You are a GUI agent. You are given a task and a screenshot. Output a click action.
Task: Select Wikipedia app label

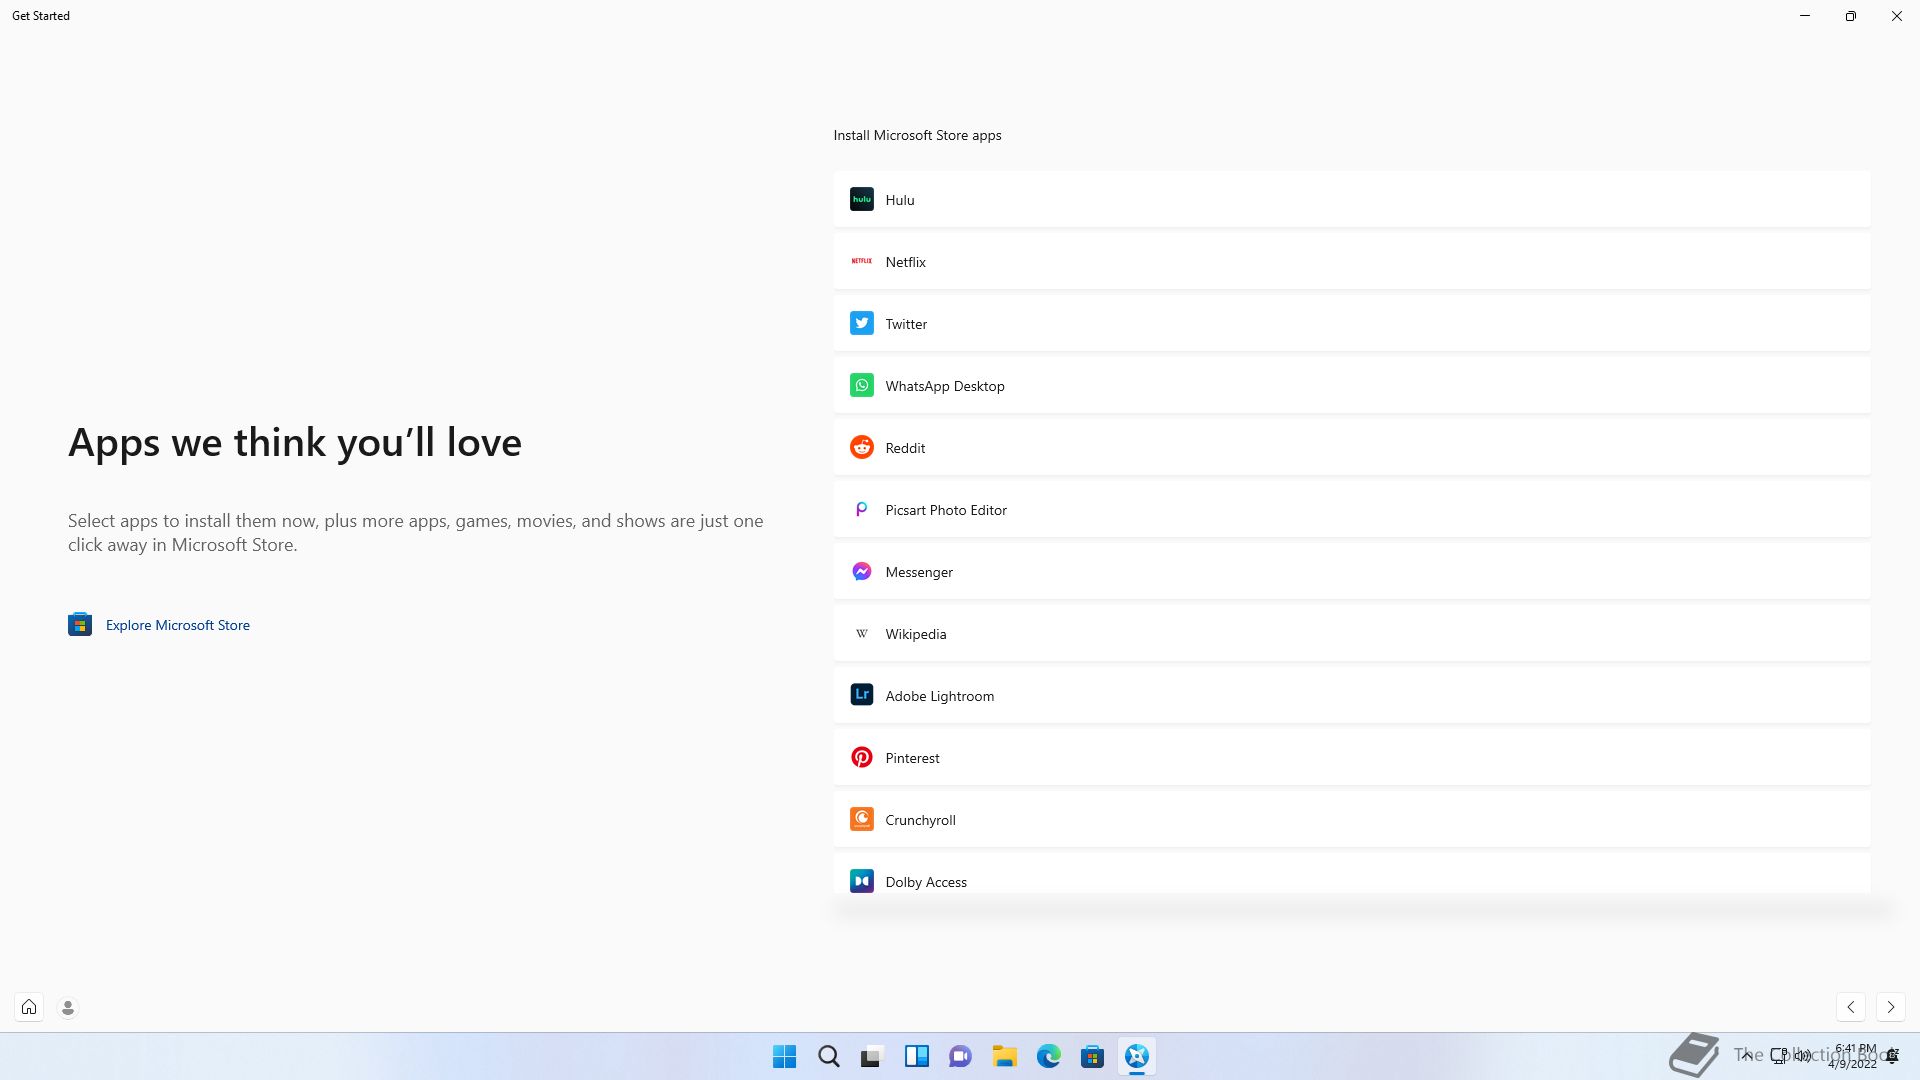(x=915, y=634)
